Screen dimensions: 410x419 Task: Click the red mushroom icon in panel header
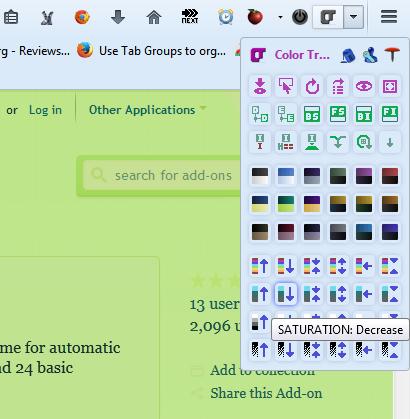pos(392,54)
